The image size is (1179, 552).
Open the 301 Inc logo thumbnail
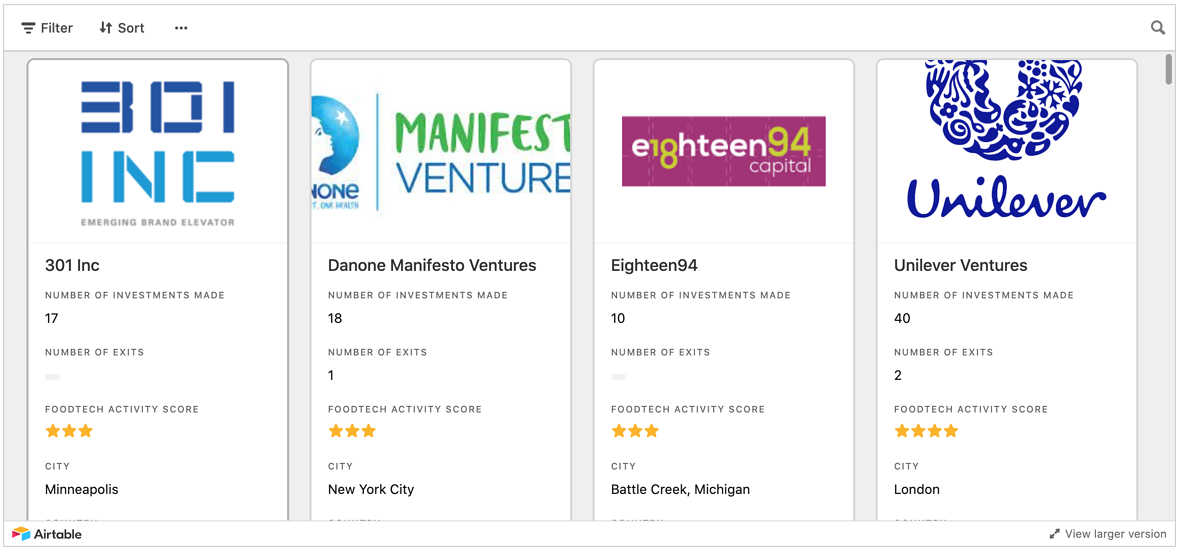(x=158, y=152)
